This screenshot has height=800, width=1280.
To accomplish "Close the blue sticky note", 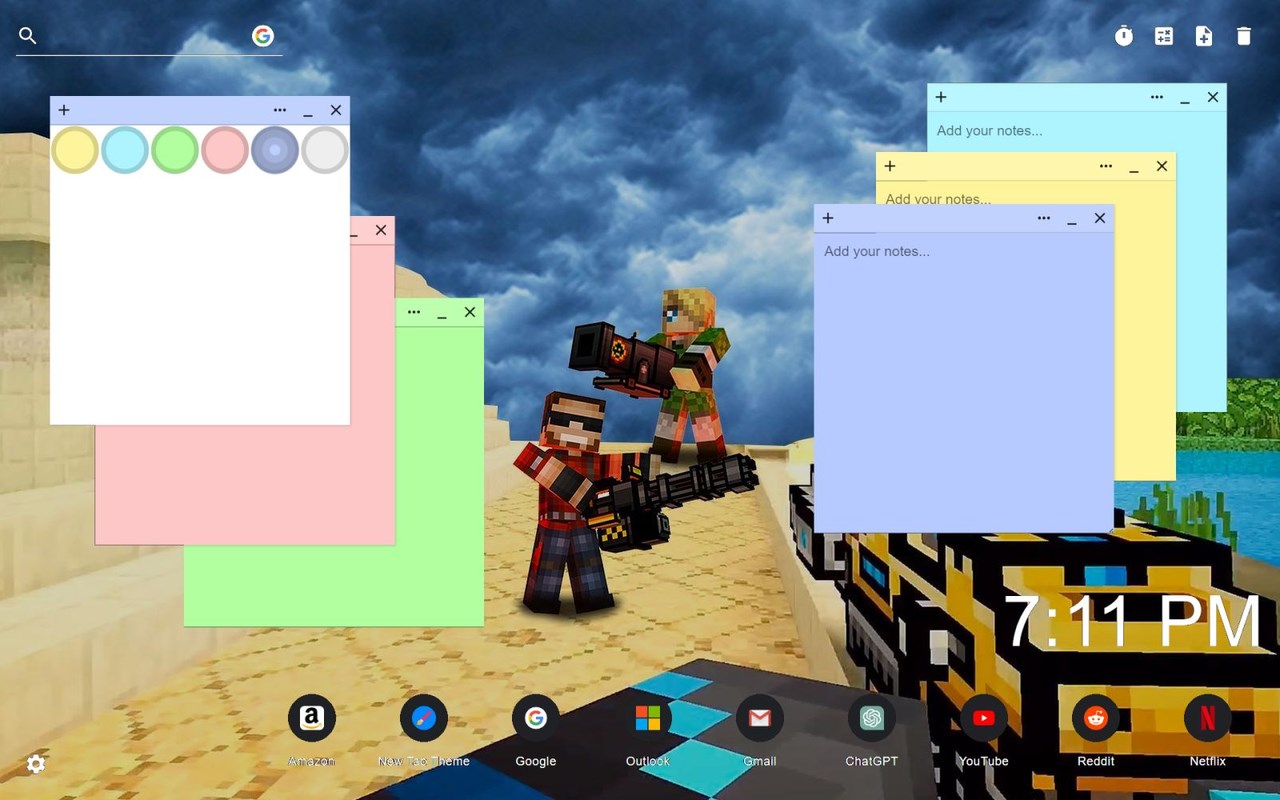I will [1100, 218].
